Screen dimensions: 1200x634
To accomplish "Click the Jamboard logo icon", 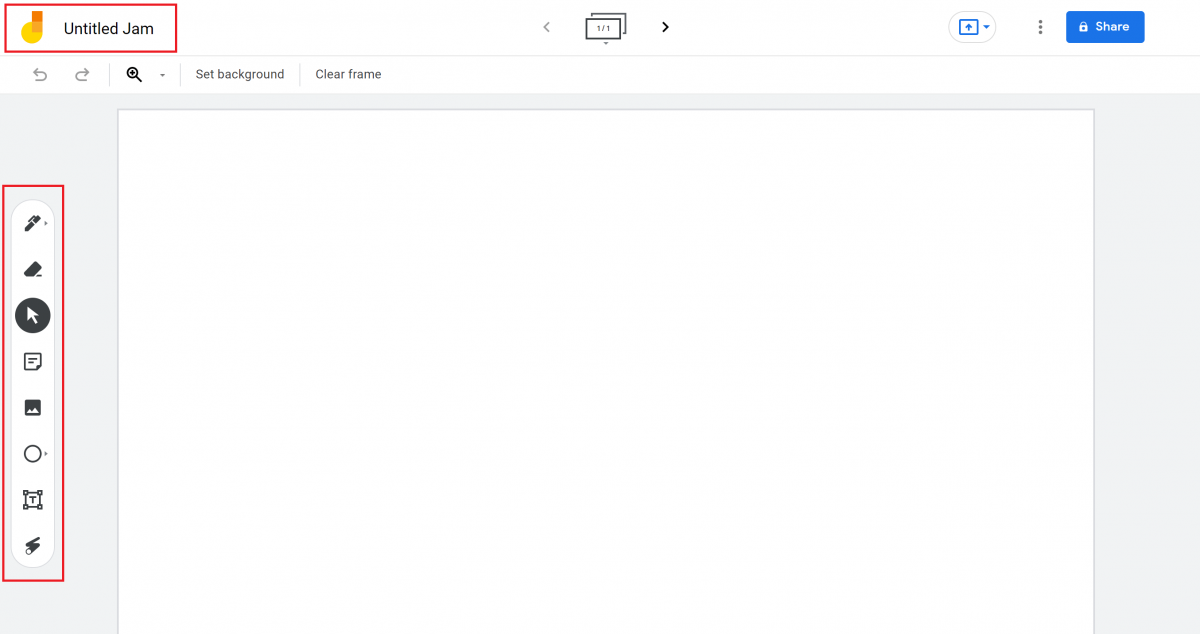I will tap(33, 27).
